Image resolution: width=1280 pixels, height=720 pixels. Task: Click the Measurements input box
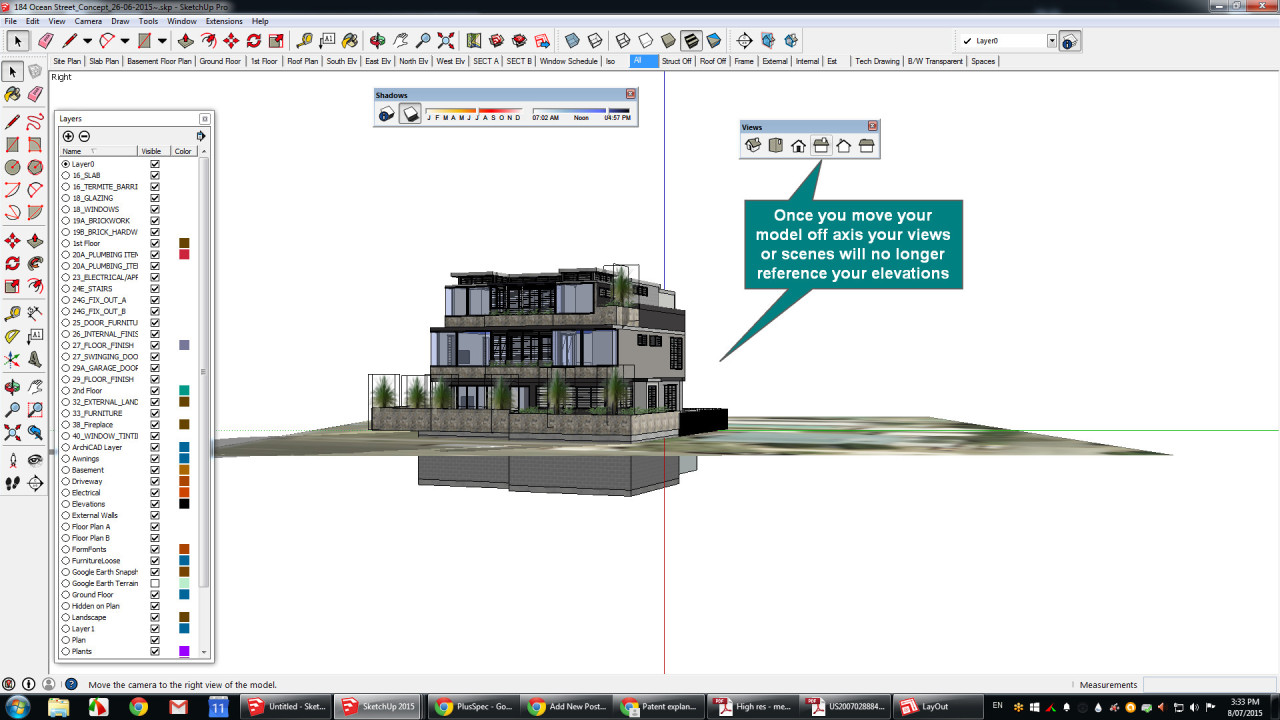click(x=1209, y=685)
